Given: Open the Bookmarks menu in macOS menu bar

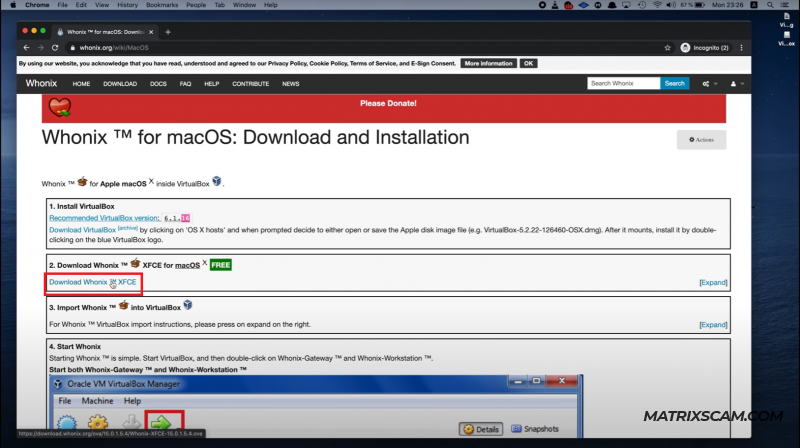Looking at the screenshot, I should 162,5.
